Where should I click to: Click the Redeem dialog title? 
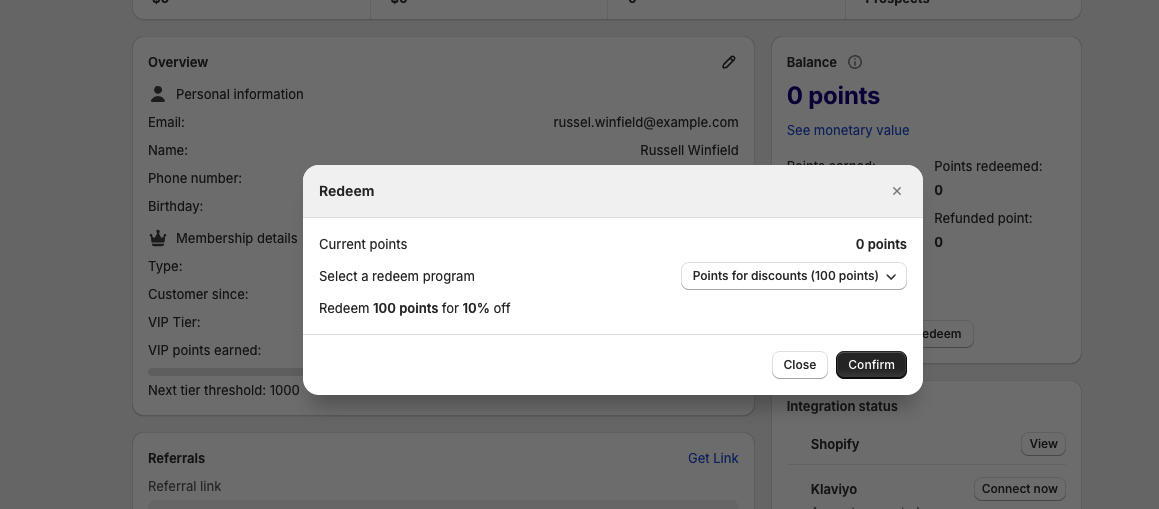point(346,191)
